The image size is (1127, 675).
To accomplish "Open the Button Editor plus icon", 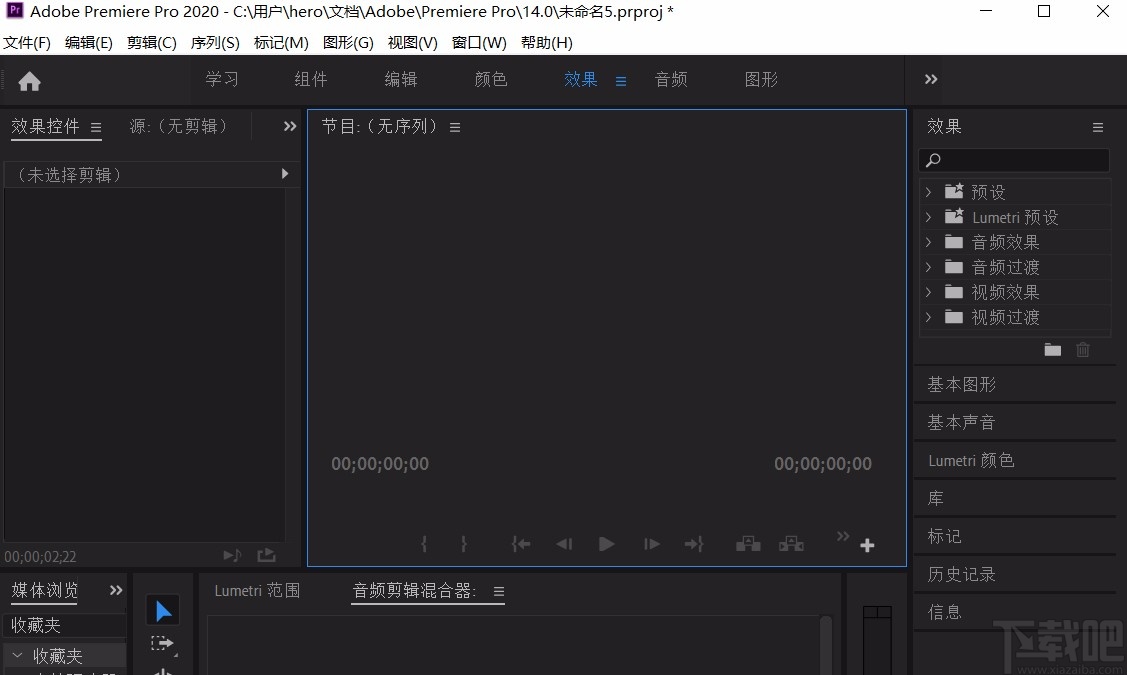I will click(867, 546).
